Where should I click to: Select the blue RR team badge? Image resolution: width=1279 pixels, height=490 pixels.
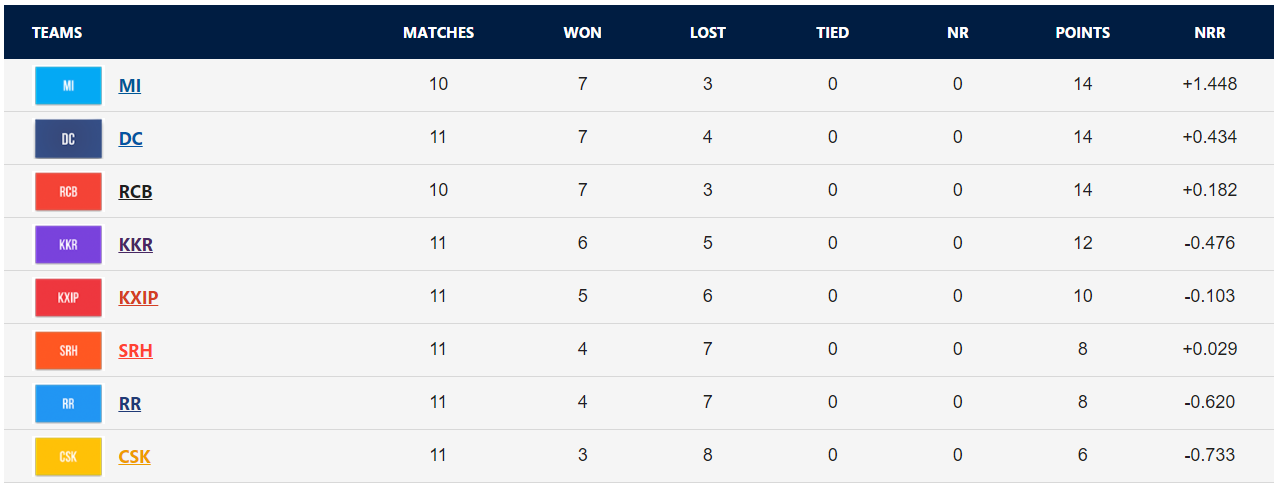68,404
